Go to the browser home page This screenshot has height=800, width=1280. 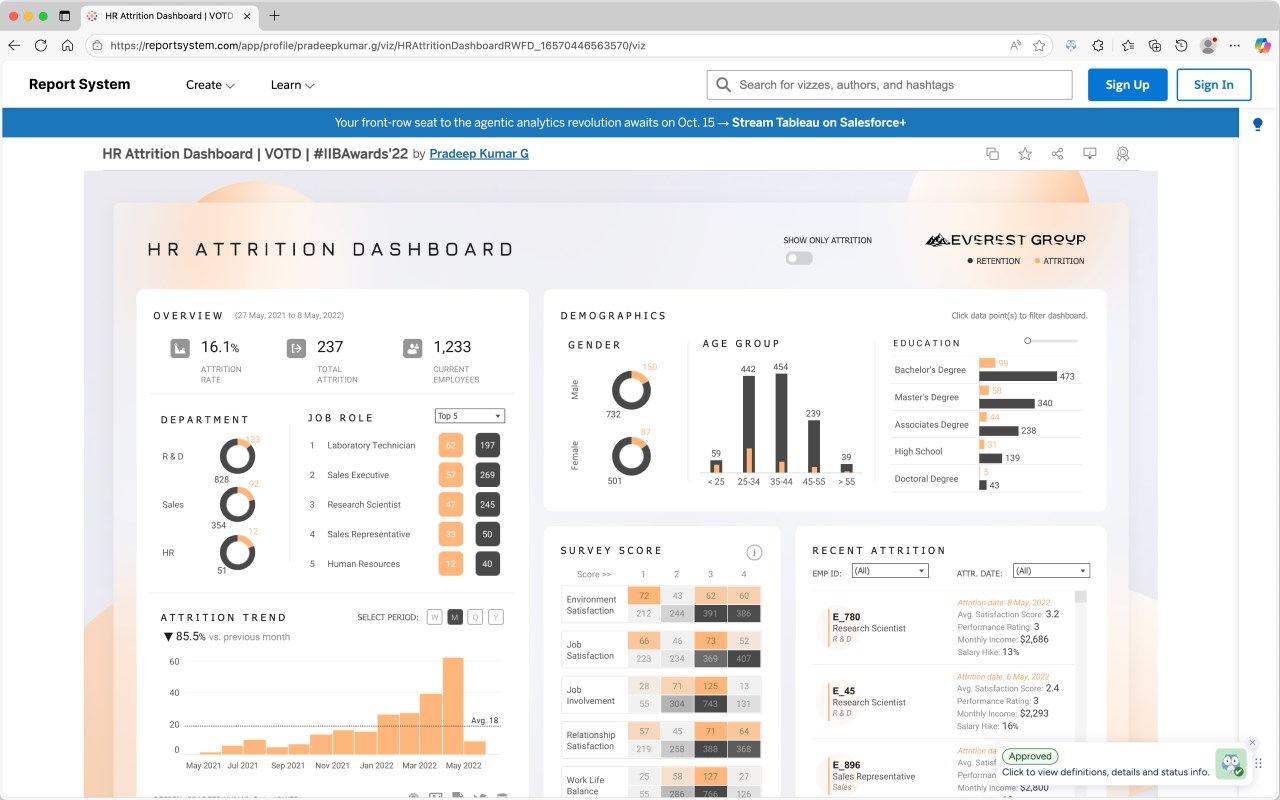coord(68,45)
